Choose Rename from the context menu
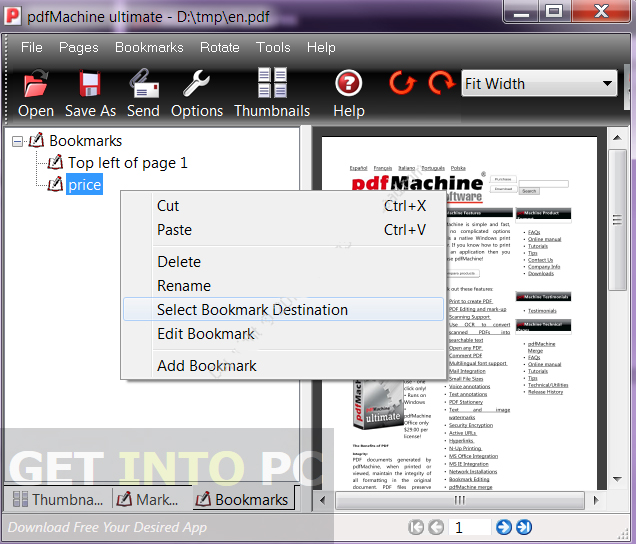The height and width of the screenshot is (544, 636). point(283,286)
